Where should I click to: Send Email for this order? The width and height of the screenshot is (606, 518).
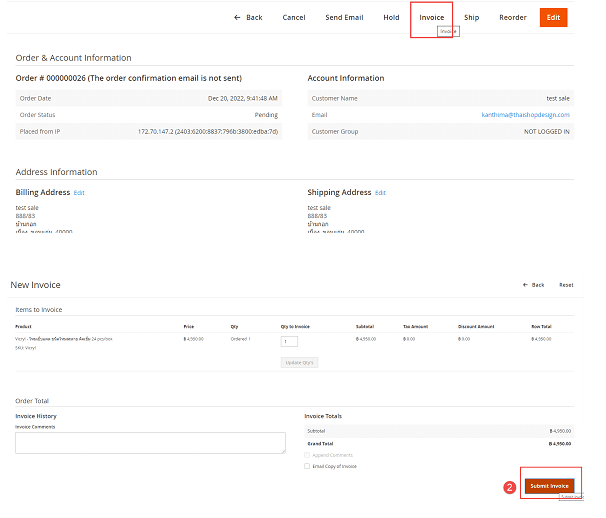[344, 17]
